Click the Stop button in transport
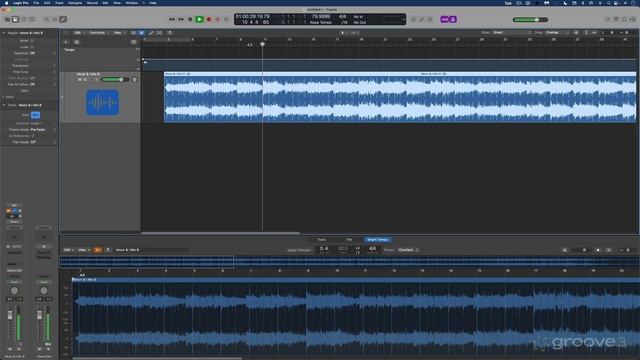This screenshot has width=640, height=360. pos(190,19)
